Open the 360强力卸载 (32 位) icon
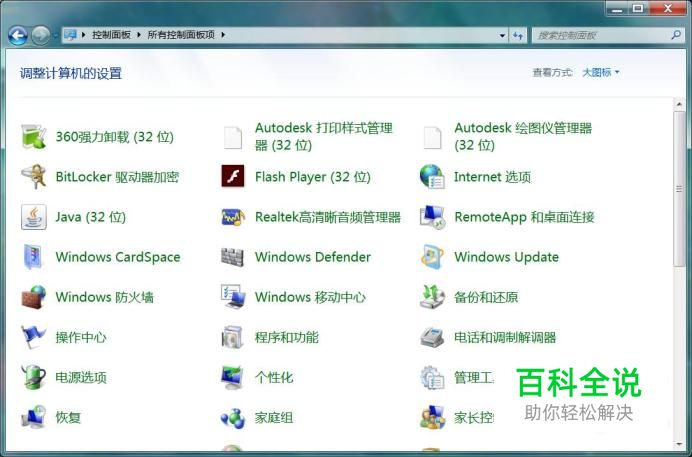 coord(34,136)
